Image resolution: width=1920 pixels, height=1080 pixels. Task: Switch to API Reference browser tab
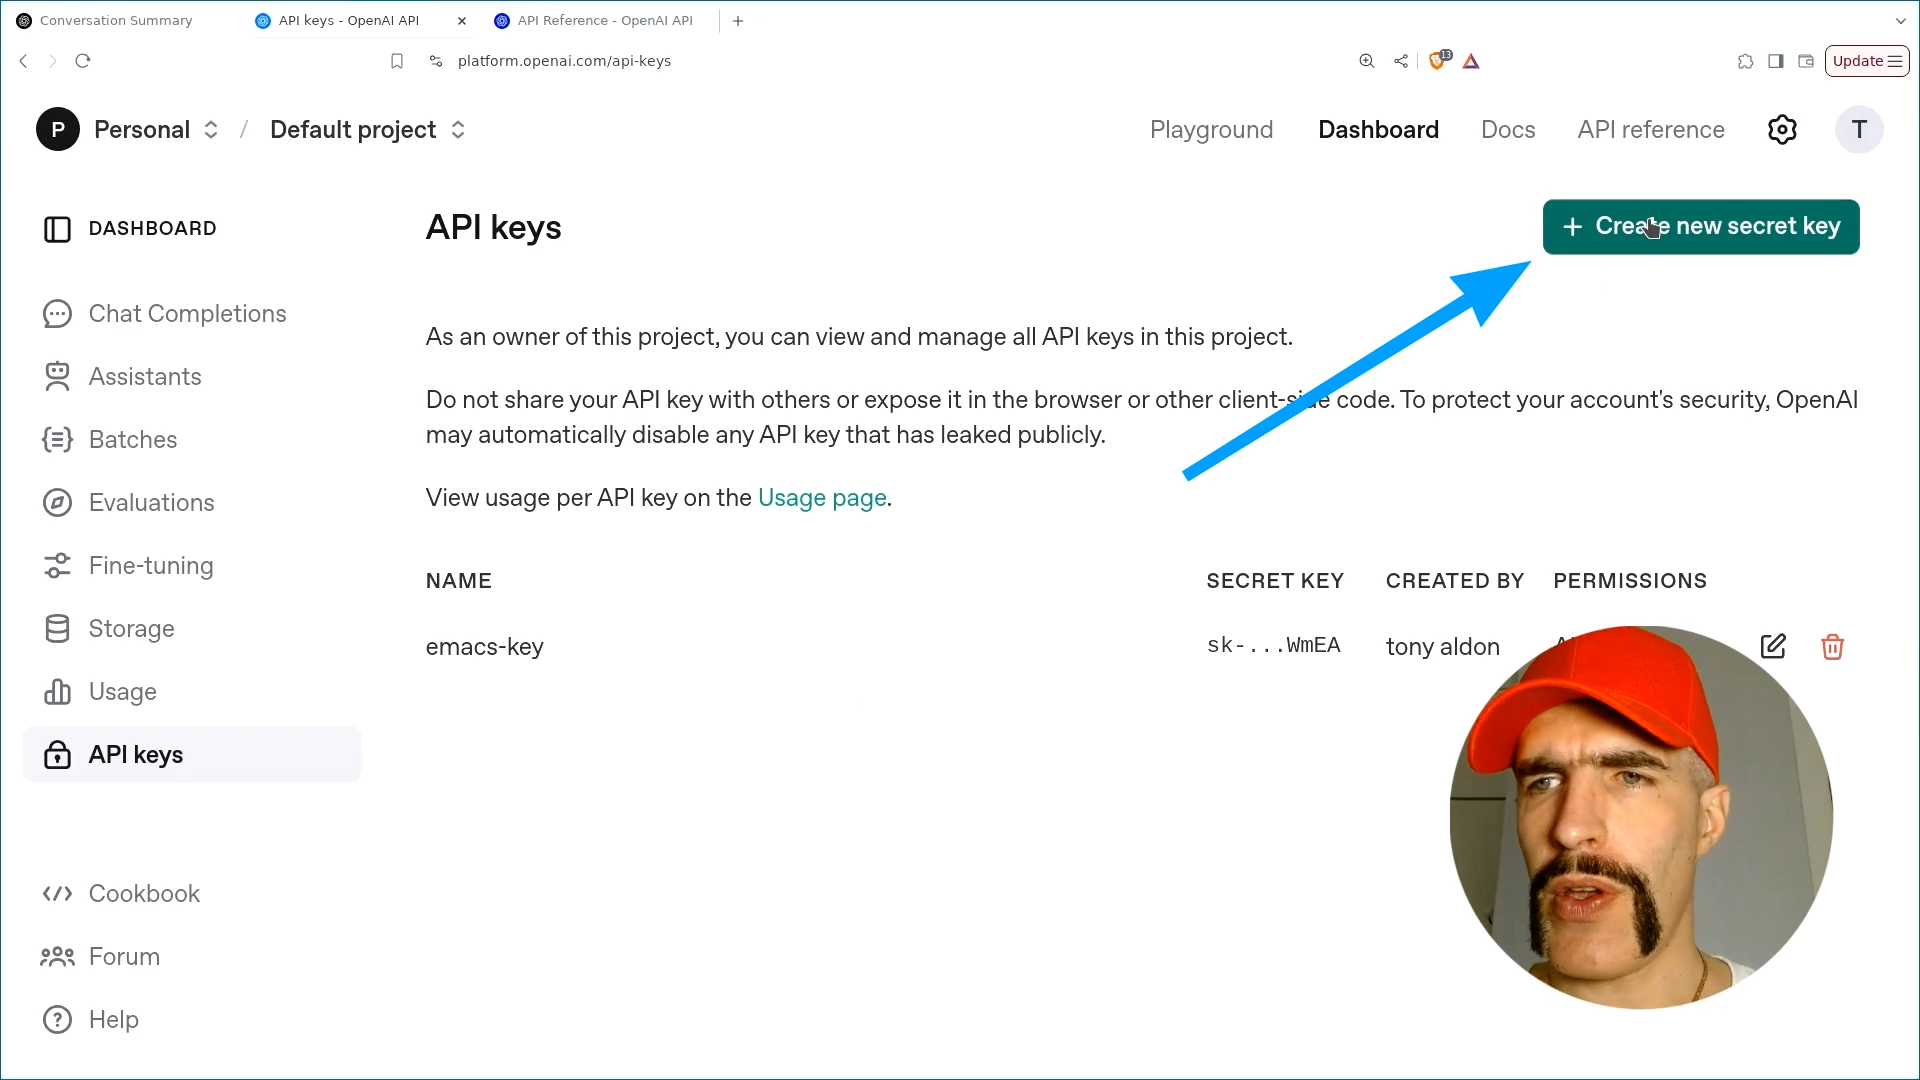596,20
